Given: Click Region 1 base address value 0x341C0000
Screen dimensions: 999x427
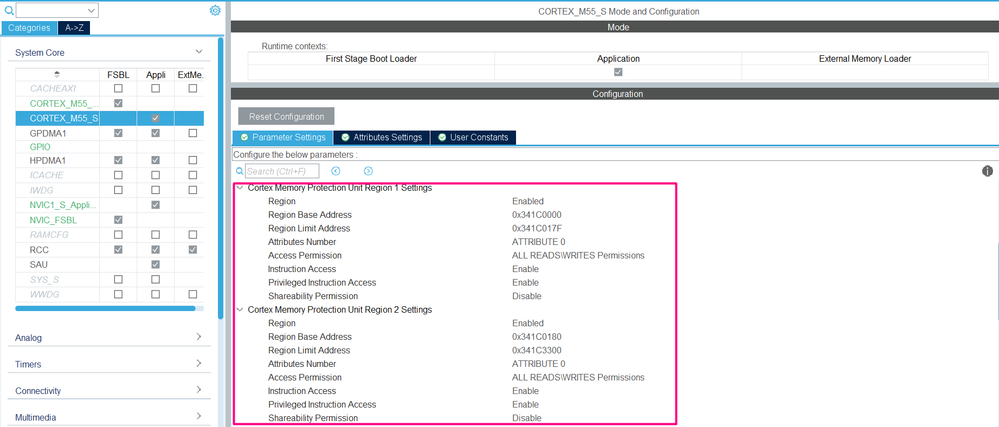Looking at the screenshot, I should [x=537, y=215].
